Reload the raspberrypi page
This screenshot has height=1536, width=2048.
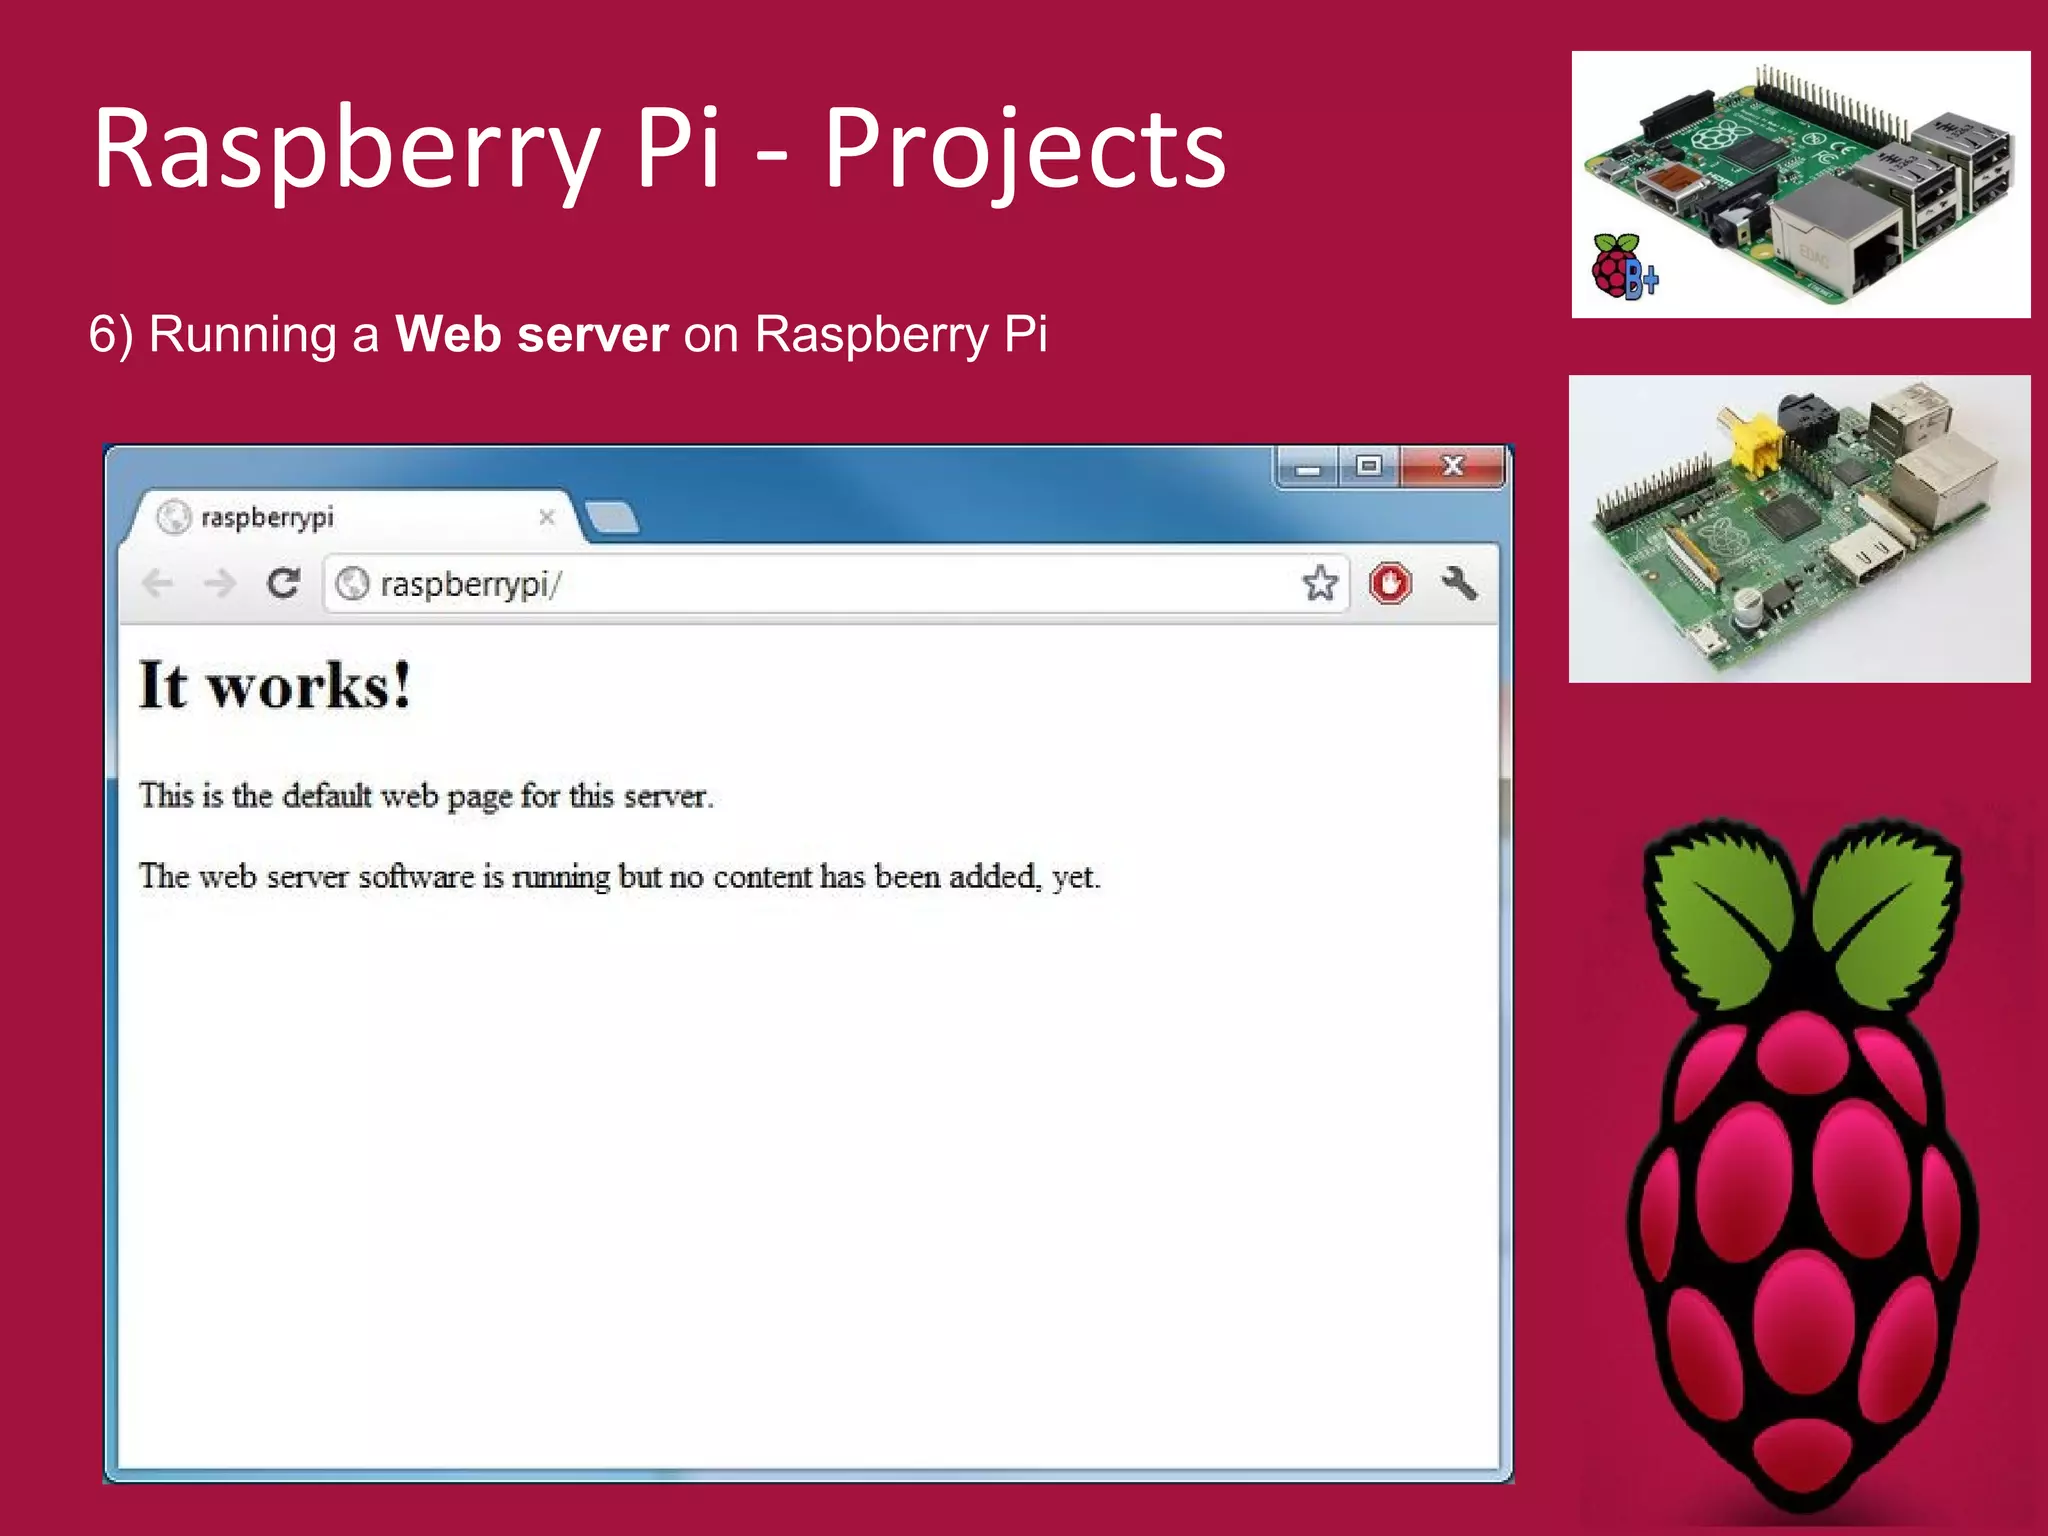pos(284,583)
